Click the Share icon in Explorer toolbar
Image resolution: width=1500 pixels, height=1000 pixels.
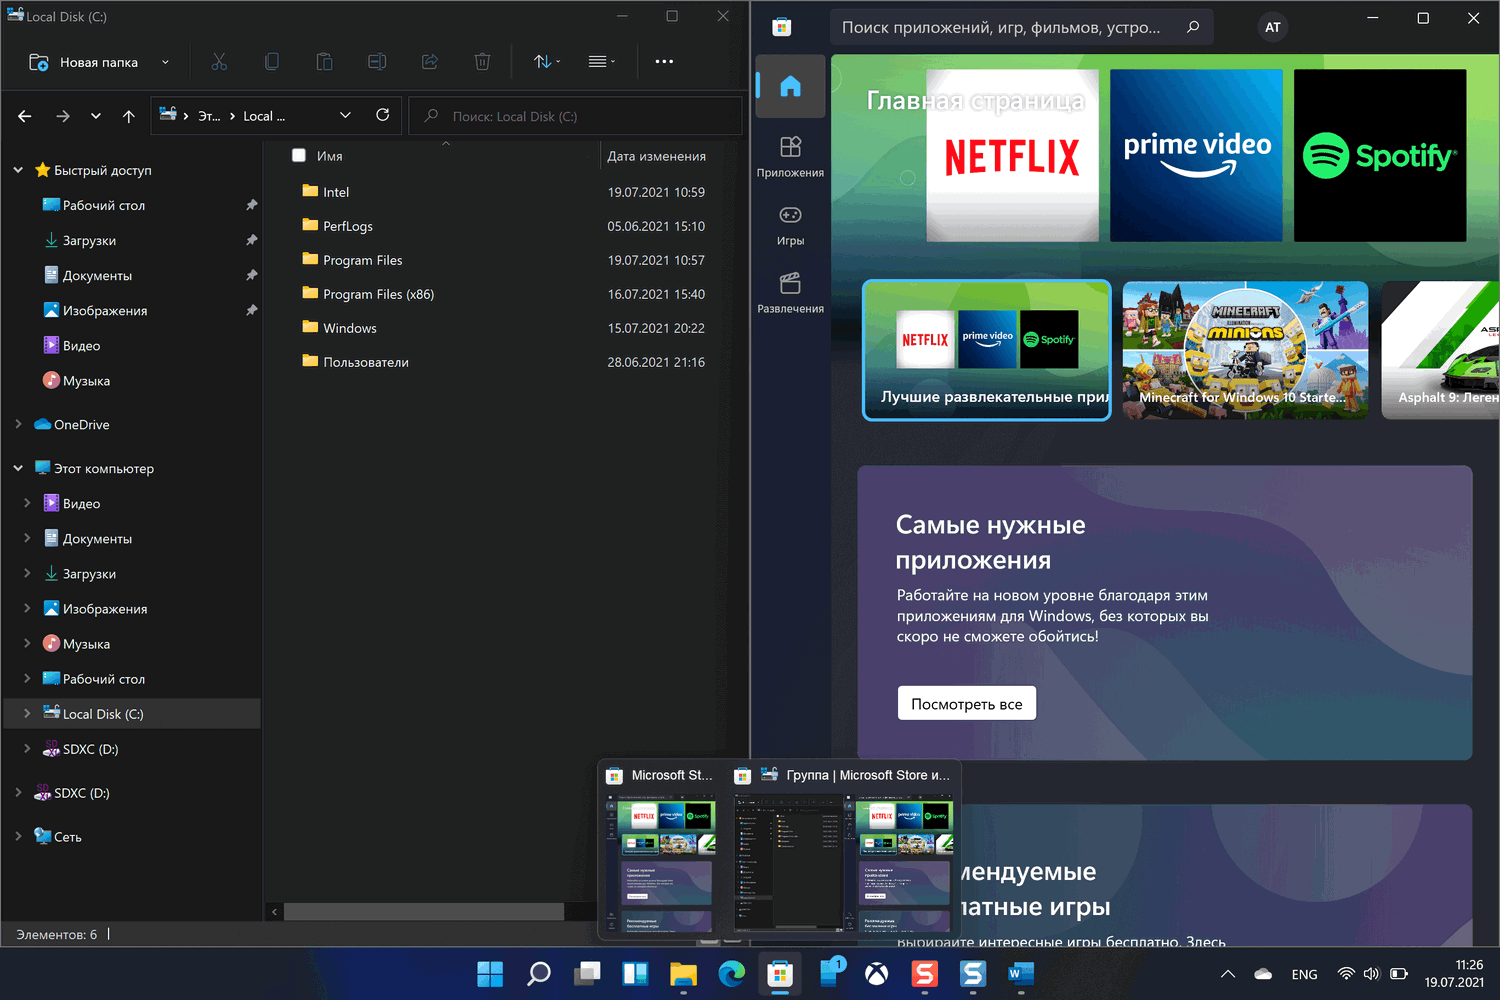click(x=430, y=62)
